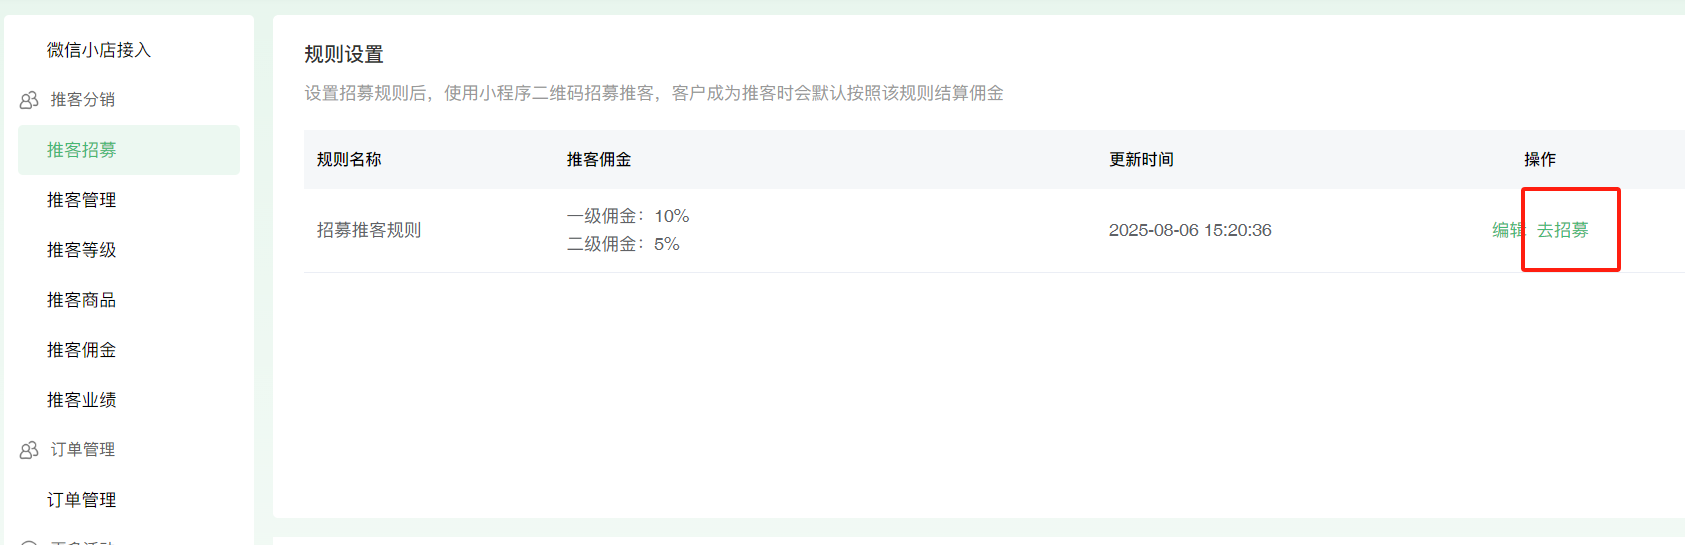Image resolution: width=1685 pixels, height=545 pixels.
Task: Show the 推客业绩 page
Action: pyautogui.click(x=82, y=400)
